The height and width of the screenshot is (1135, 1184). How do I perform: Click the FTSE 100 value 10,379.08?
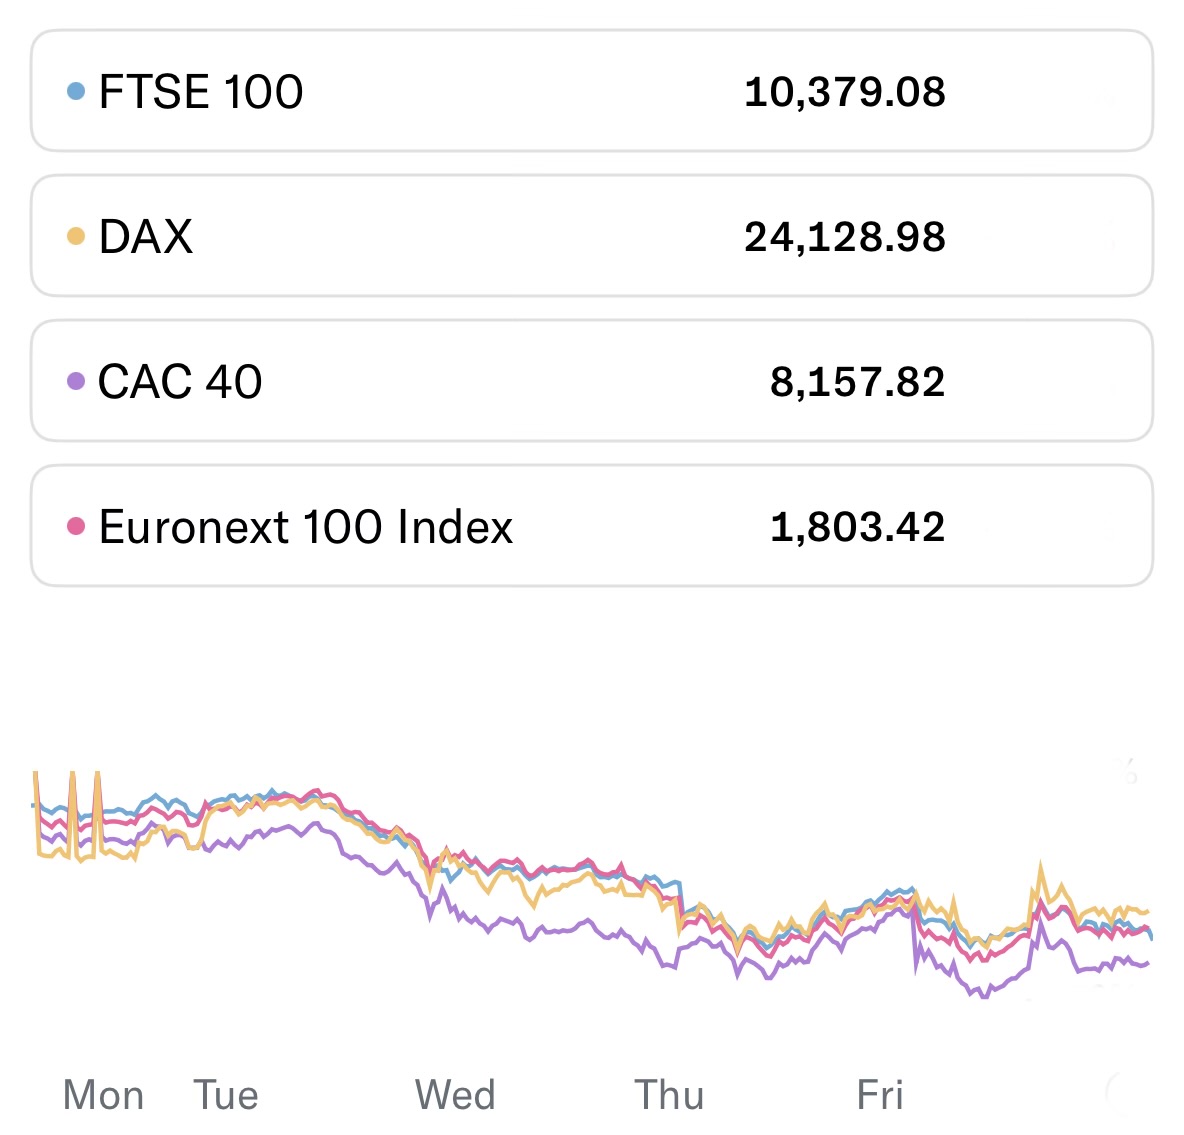click(x=845, y=92)
